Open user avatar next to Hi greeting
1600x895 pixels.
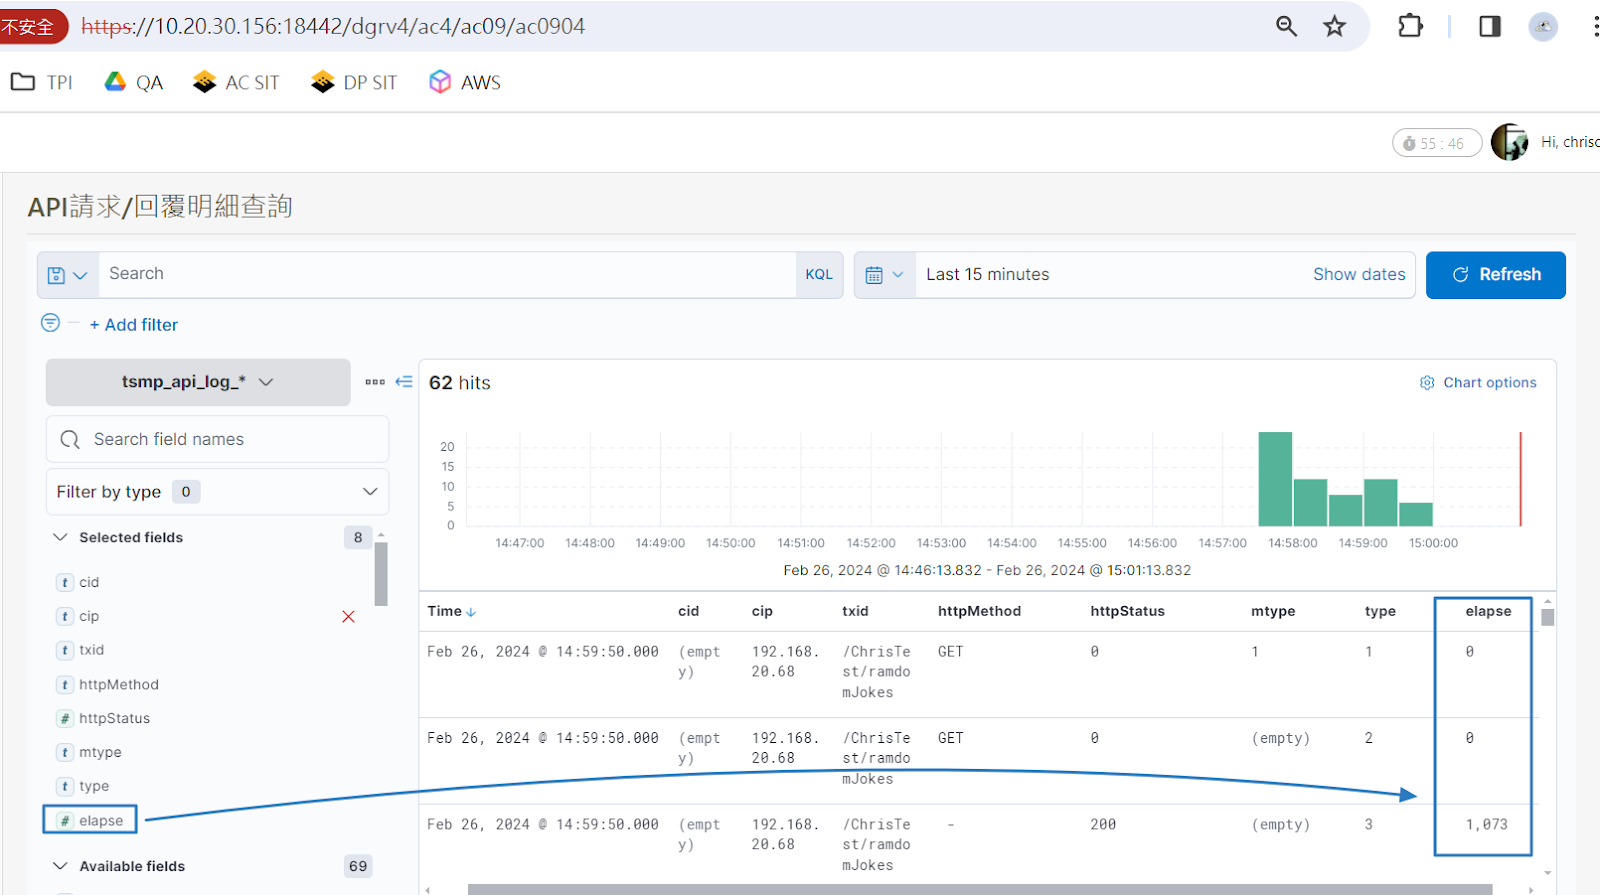tap(1509, 142)
